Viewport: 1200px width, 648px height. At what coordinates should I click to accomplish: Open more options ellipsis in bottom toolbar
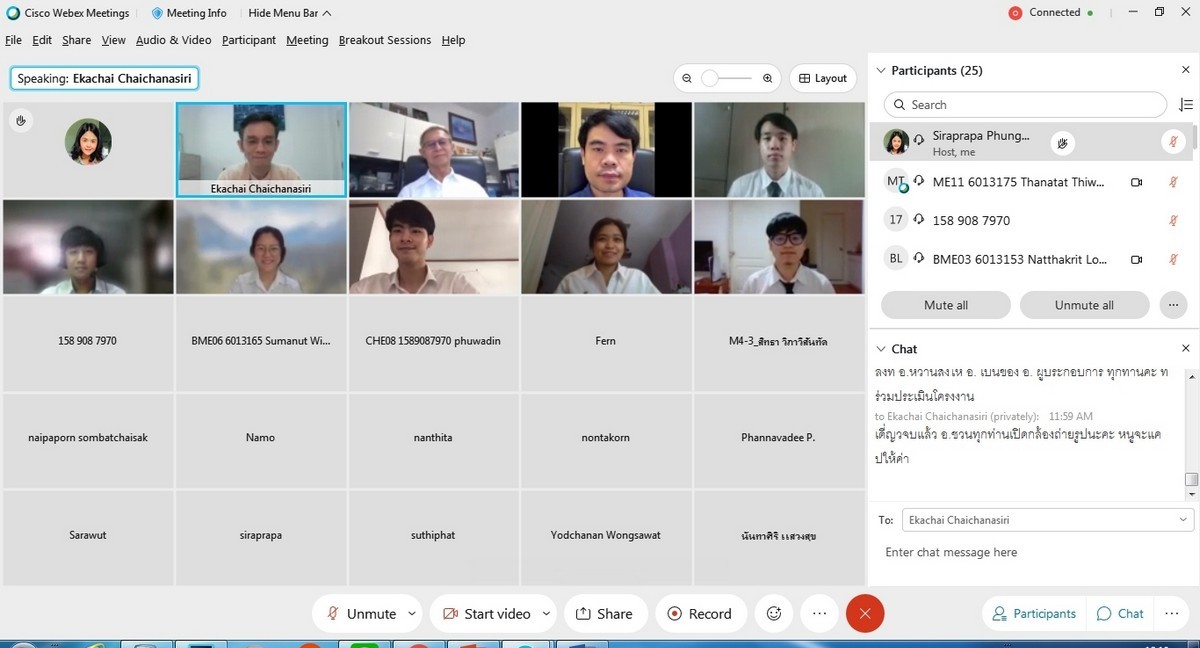(819, 613)
